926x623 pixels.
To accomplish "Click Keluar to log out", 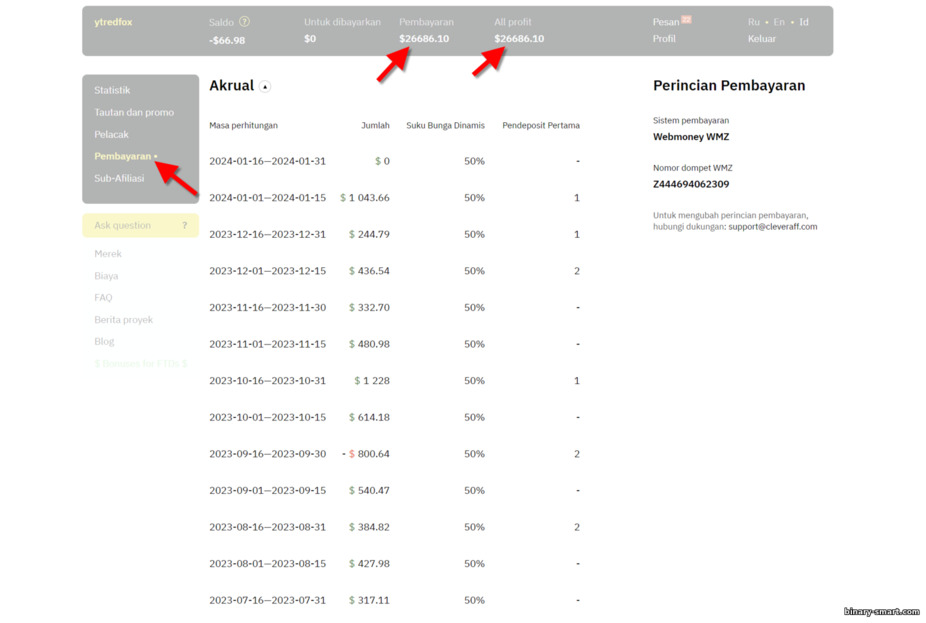I will point(762,38).
